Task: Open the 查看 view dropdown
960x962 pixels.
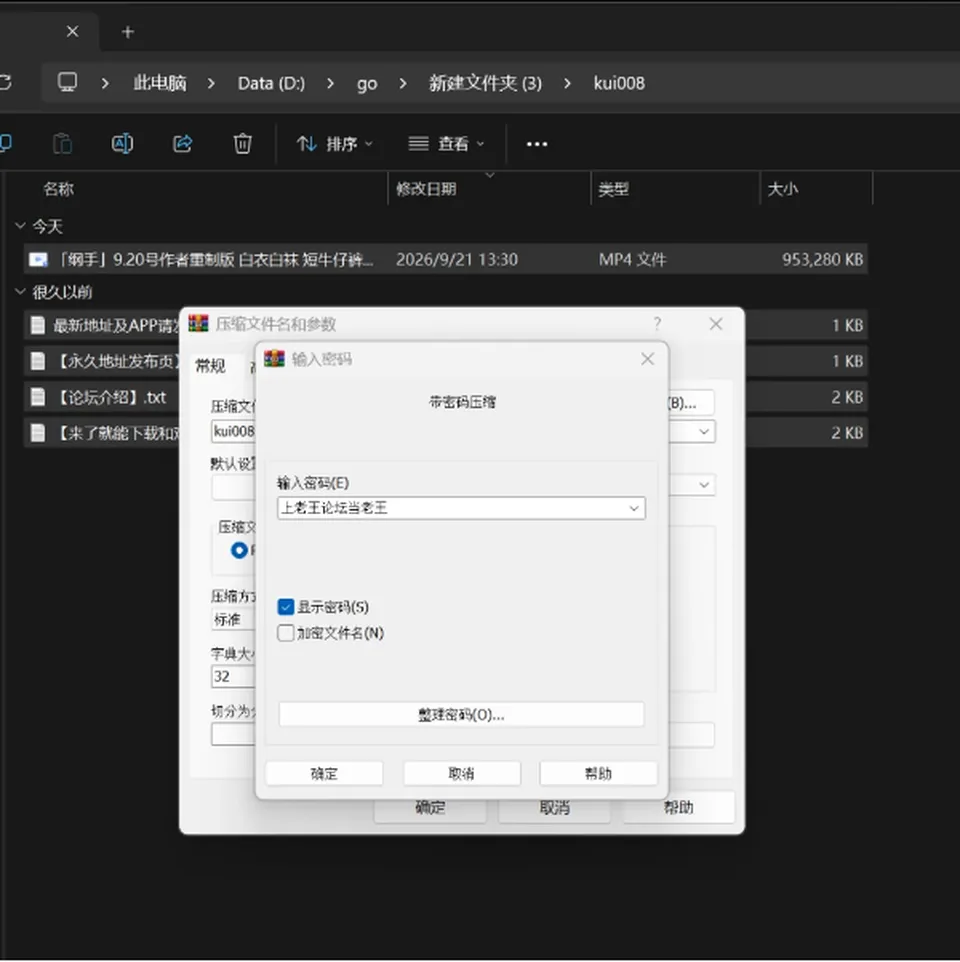Action: [x=447, y=144]
